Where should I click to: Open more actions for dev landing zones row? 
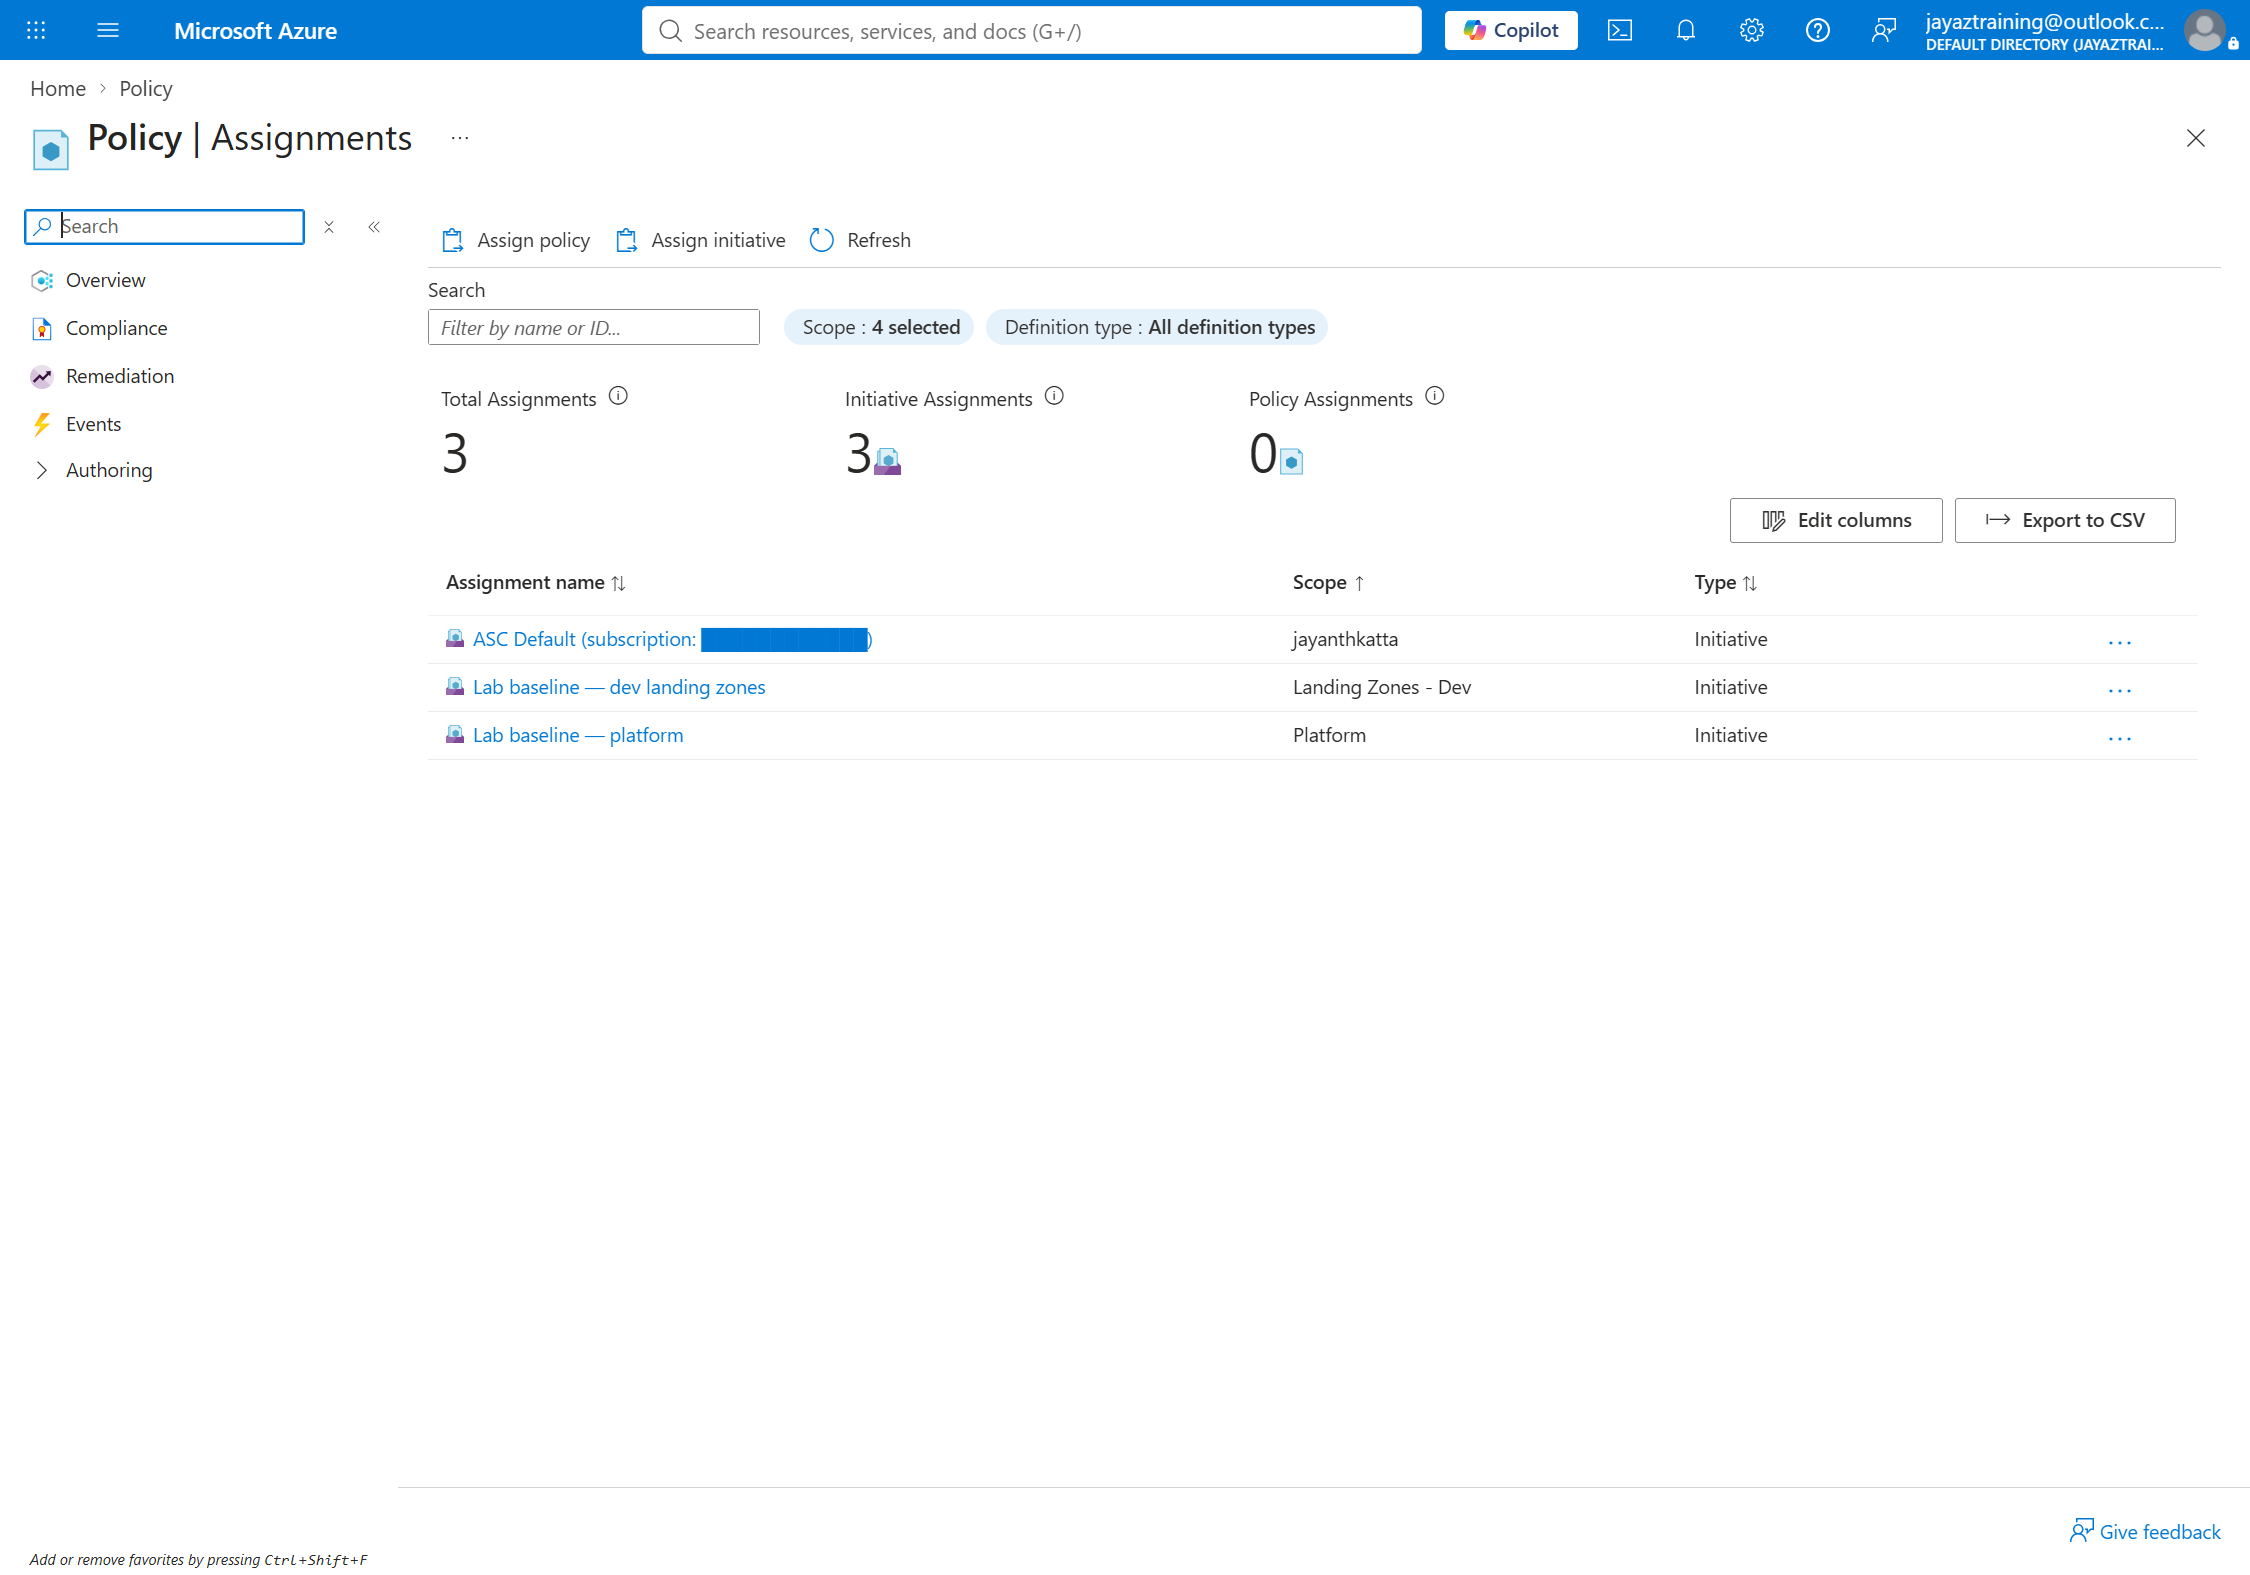point(2120,690)
